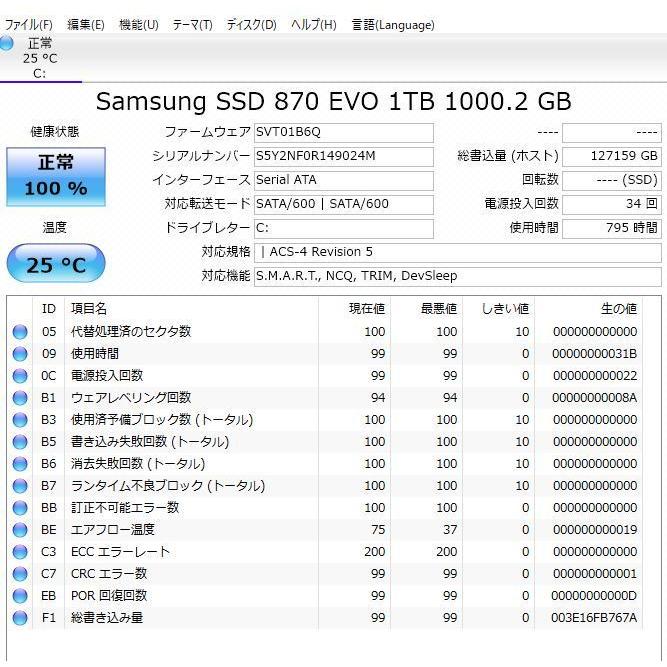Screen dimensions: 667x667
Task: Select the ECC エラーレート row
Action: [325, 552]
